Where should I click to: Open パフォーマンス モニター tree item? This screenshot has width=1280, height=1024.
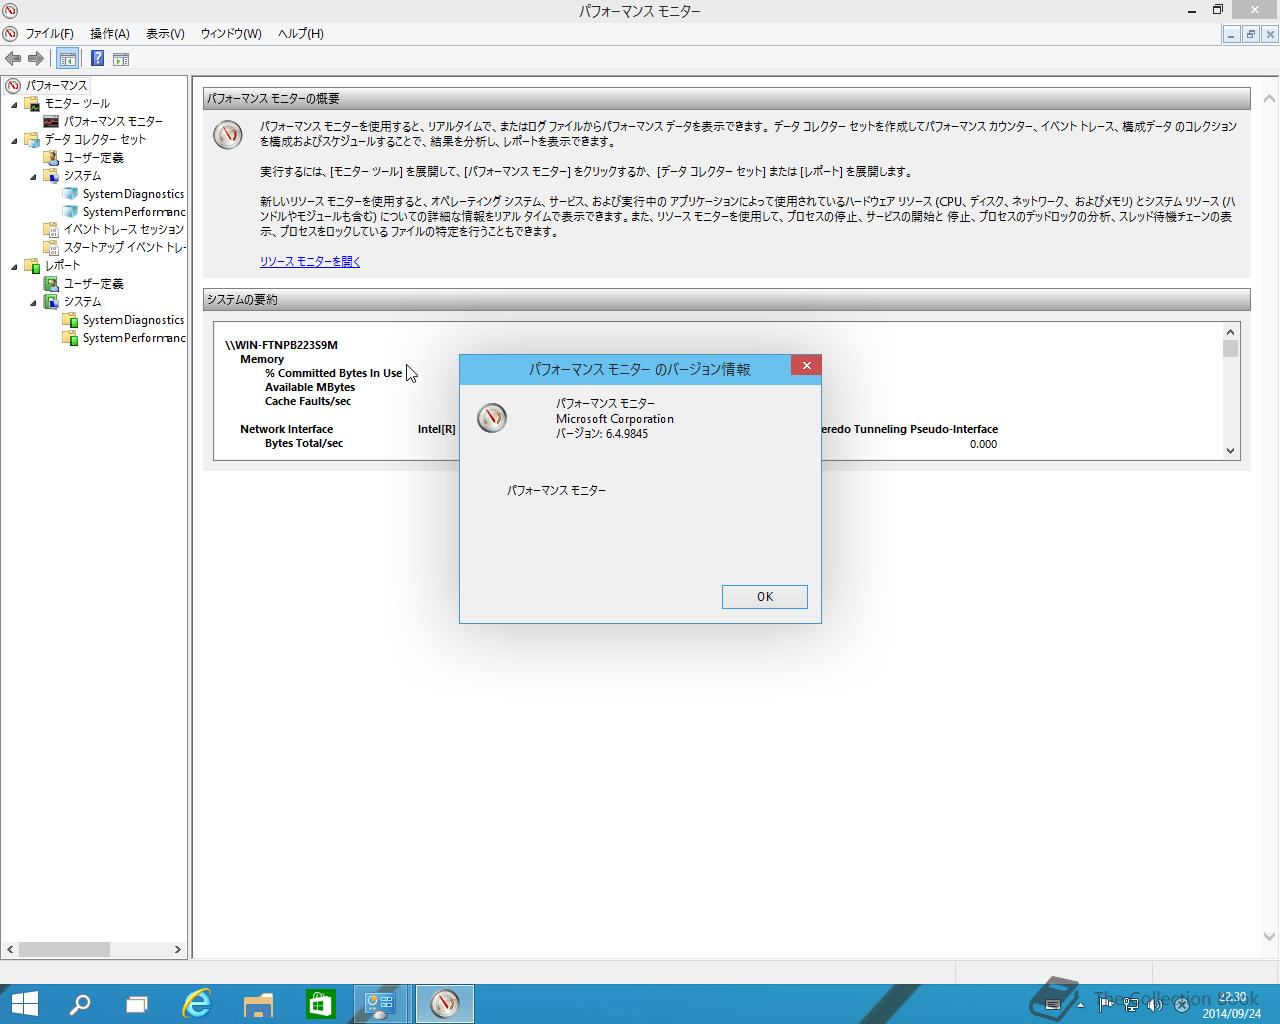tap(113, 121)
